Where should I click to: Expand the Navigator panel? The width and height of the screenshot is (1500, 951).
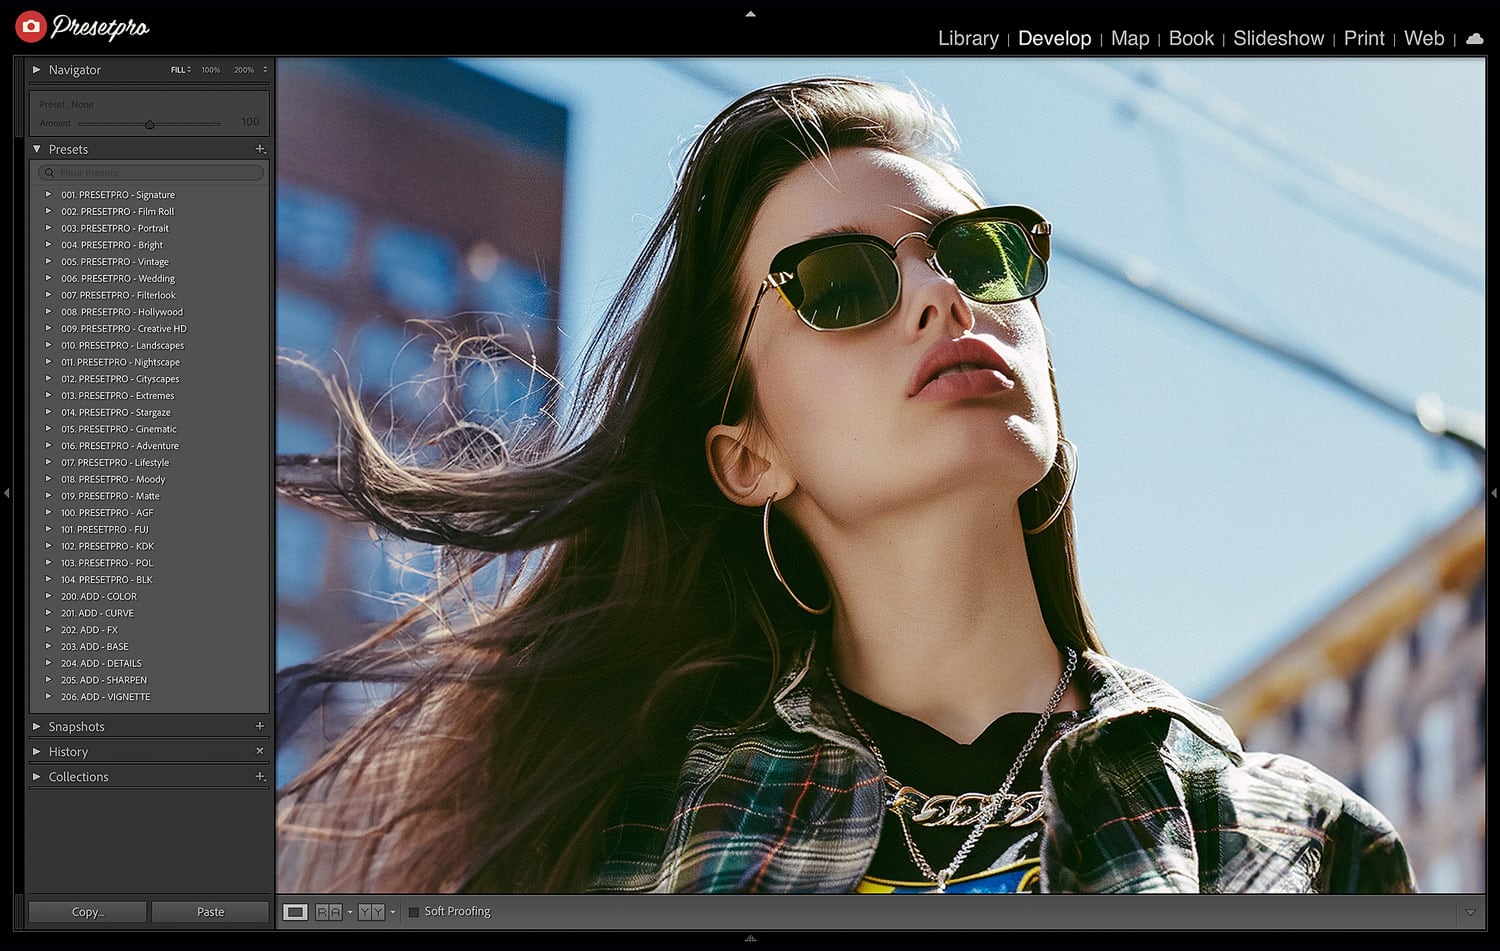37,70
